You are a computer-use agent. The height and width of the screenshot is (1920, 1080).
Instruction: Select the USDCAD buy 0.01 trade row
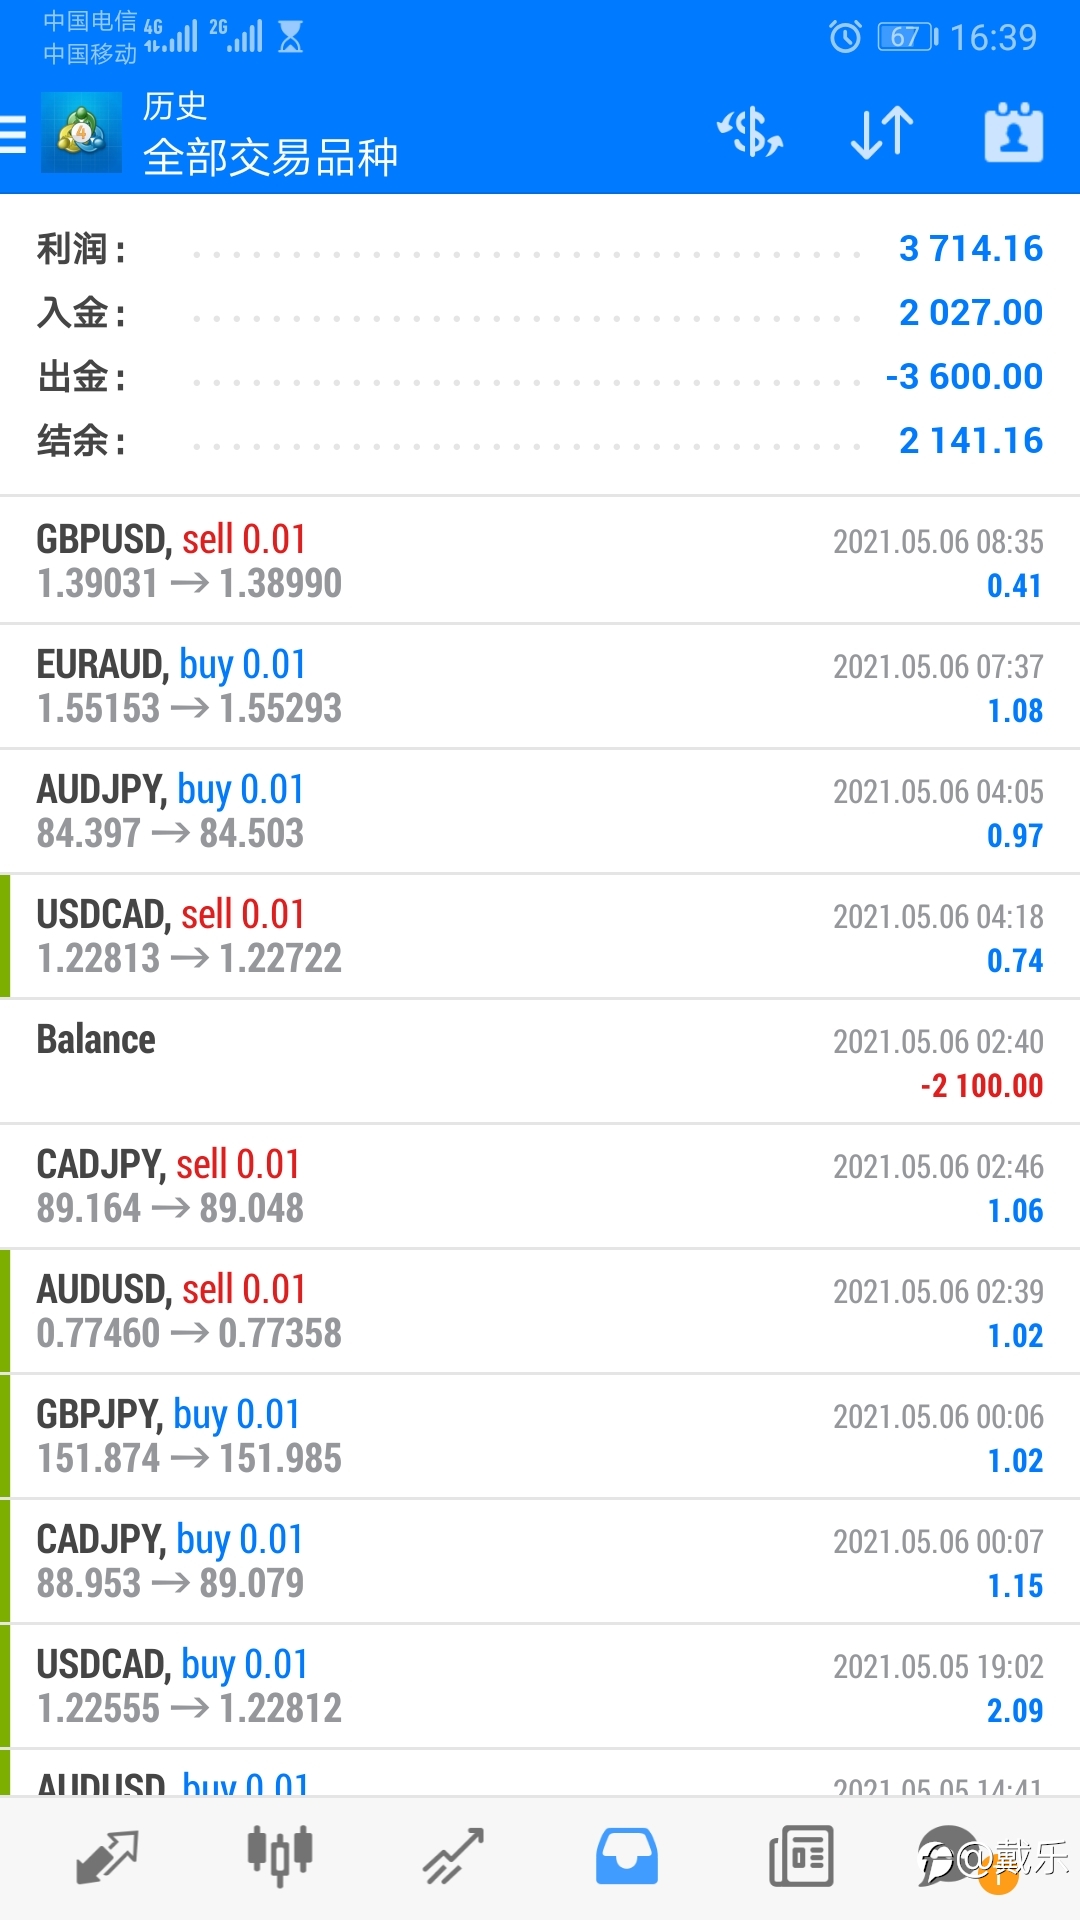(540, 1686)
